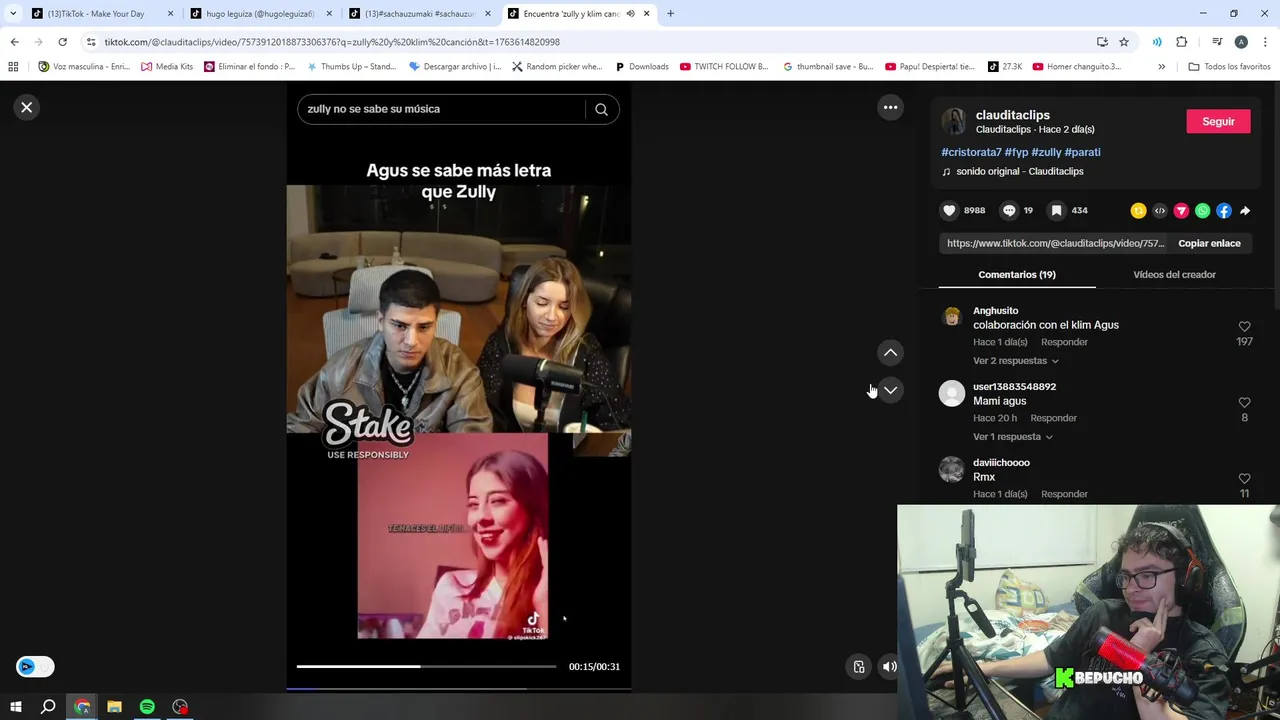Open the three-dot more options menu
1280x720 pixels.
890,107
